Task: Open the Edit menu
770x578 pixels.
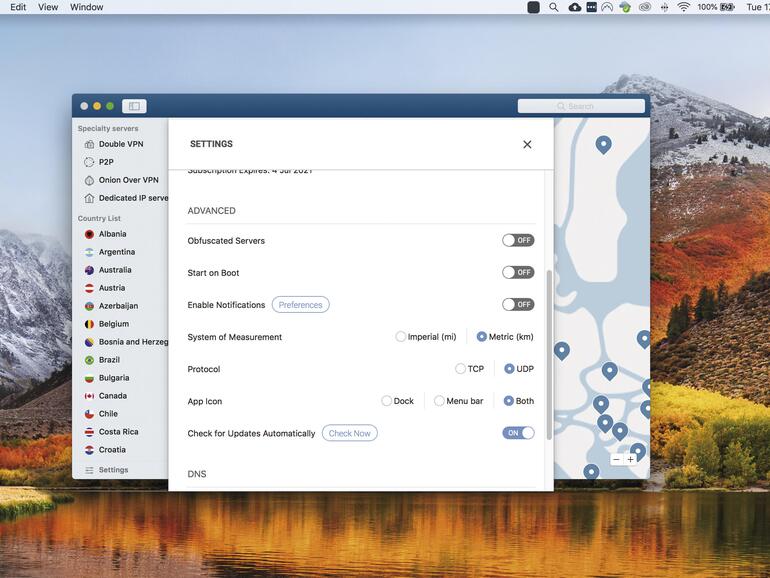Action: pos(18,7)
